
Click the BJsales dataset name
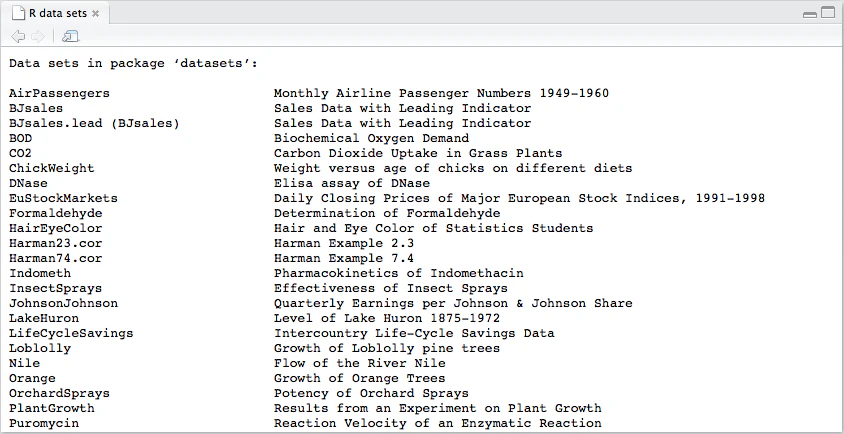click(x=36, y=108)
